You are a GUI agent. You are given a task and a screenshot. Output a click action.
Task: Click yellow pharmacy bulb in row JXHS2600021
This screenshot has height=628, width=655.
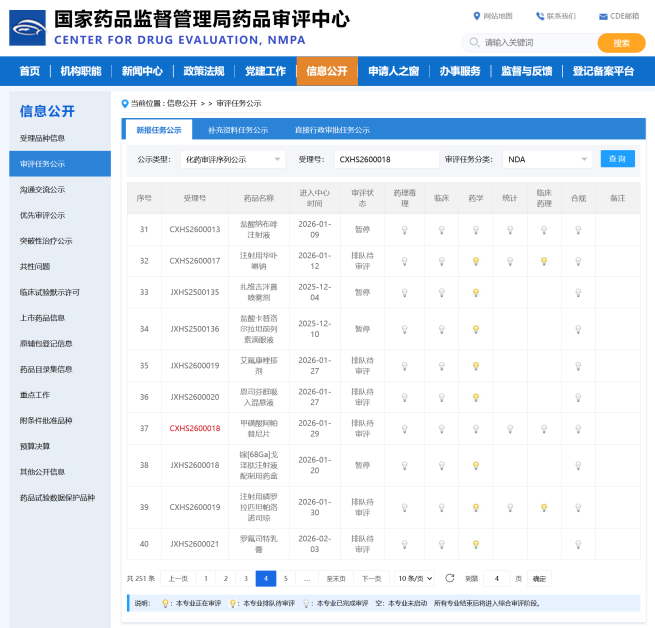point(475,544)
